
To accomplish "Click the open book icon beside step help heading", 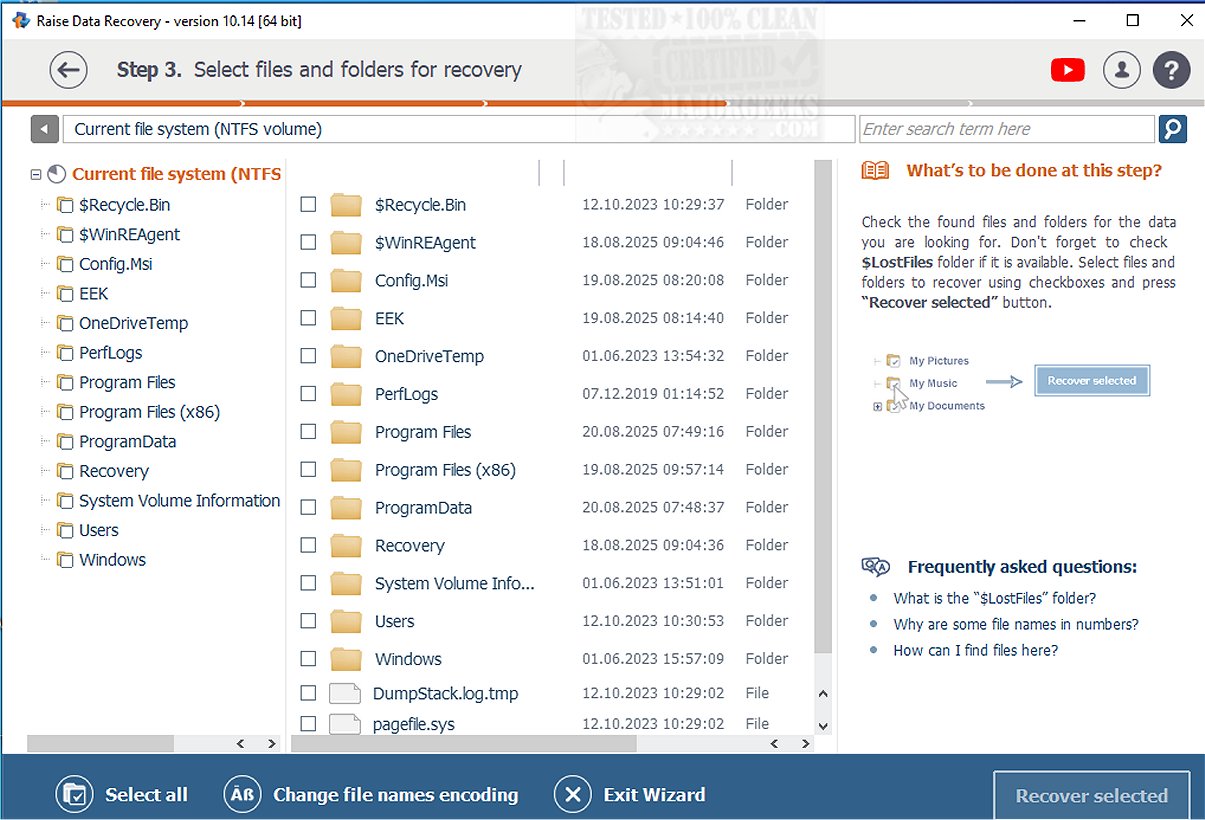I will pyautogui.click(x=875, y=171).
